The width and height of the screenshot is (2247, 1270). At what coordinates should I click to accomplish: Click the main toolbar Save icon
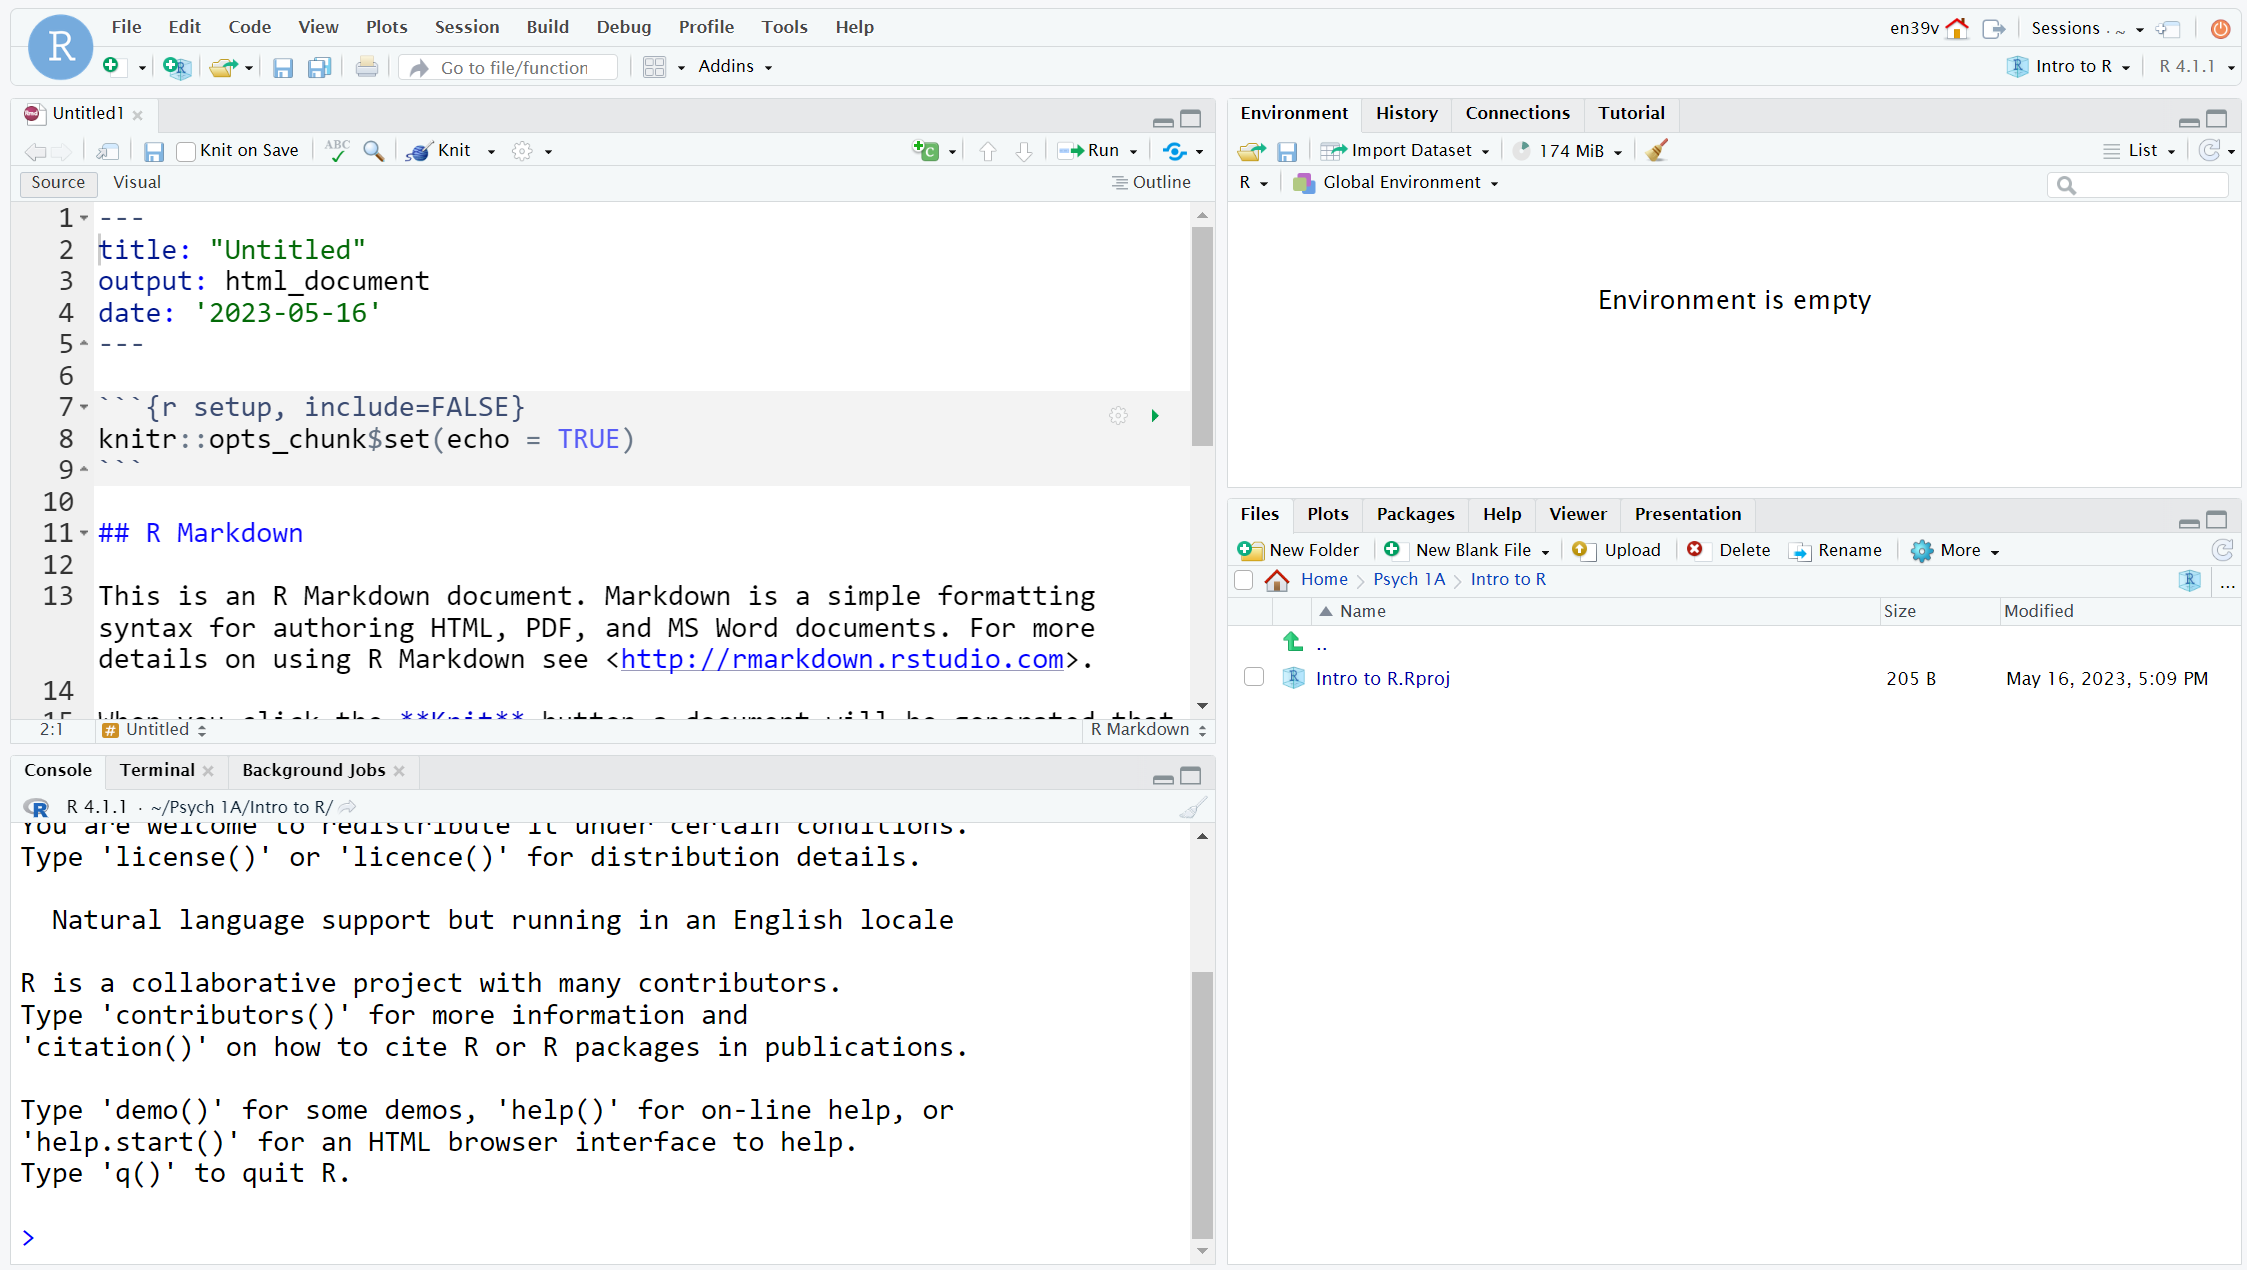point(283,67)
